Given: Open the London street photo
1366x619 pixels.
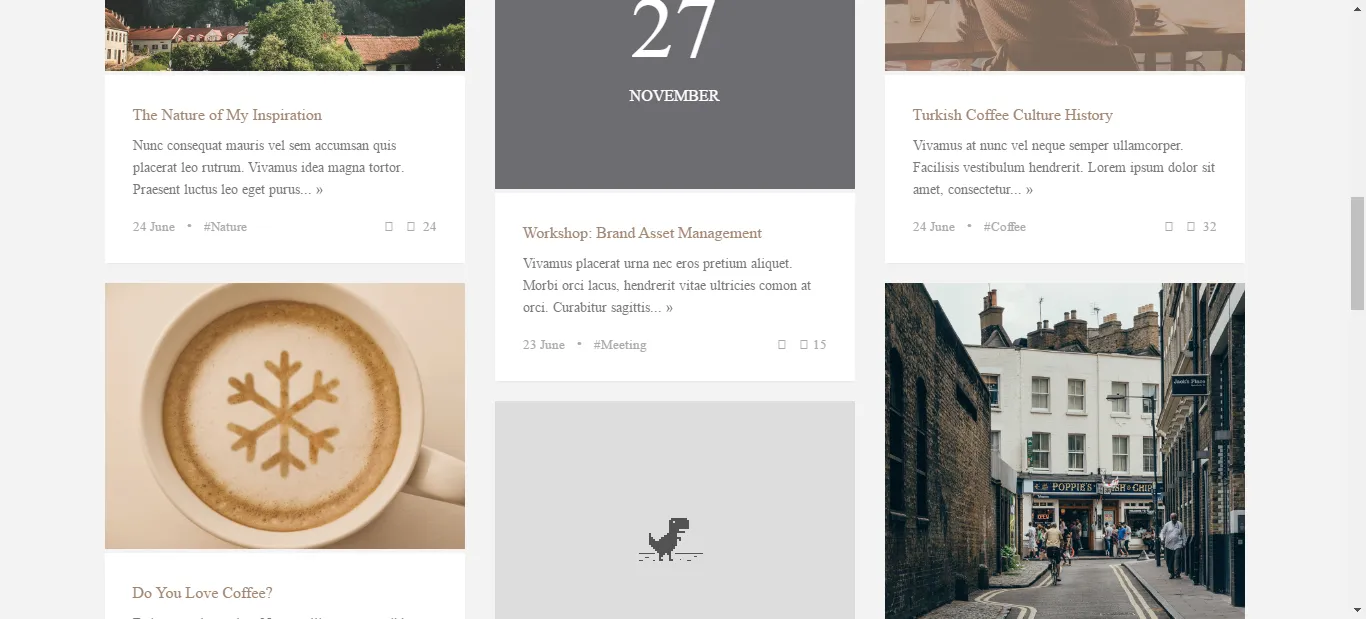Looking at the screenshot, I should [1065, 451].
